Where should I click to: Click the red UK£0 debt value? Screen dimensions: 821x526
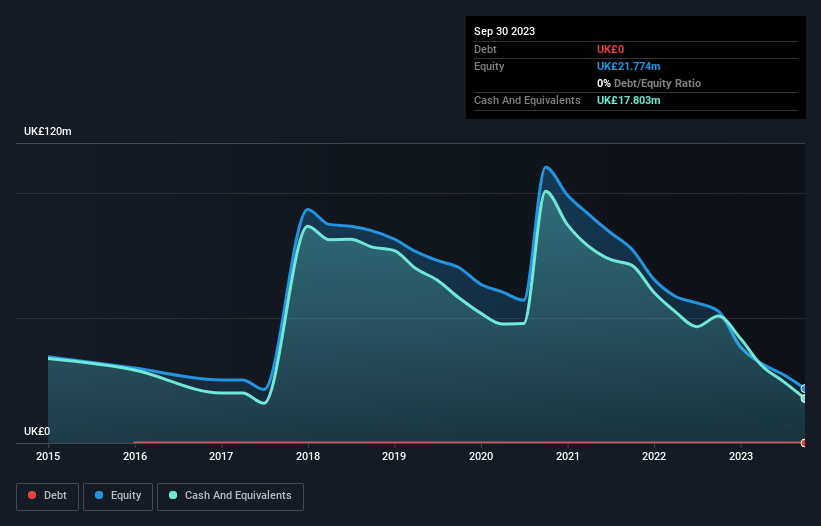(x=611, y=49)
